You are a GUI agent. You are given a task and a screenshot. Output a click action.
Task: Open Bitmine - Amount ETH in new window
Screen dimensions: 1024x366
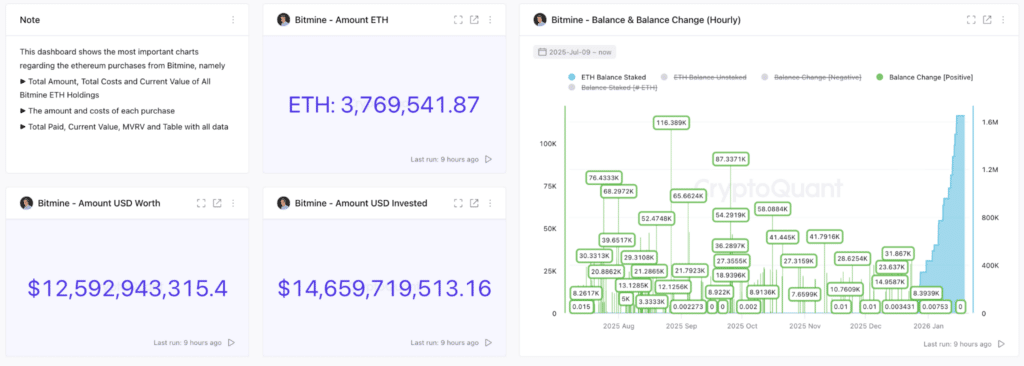[474, 20]
